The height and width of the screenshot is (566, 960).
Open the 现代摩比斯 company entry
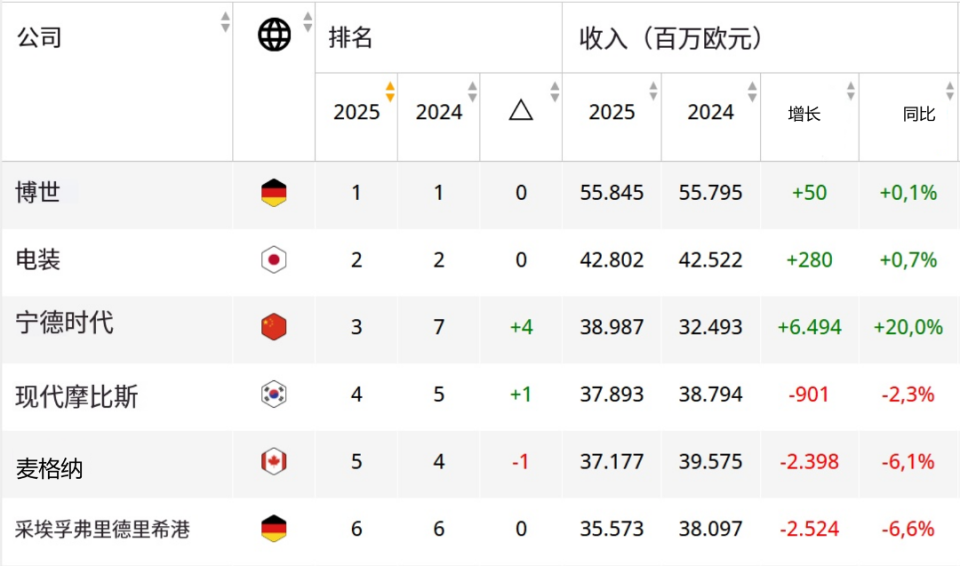pos(77,396)
